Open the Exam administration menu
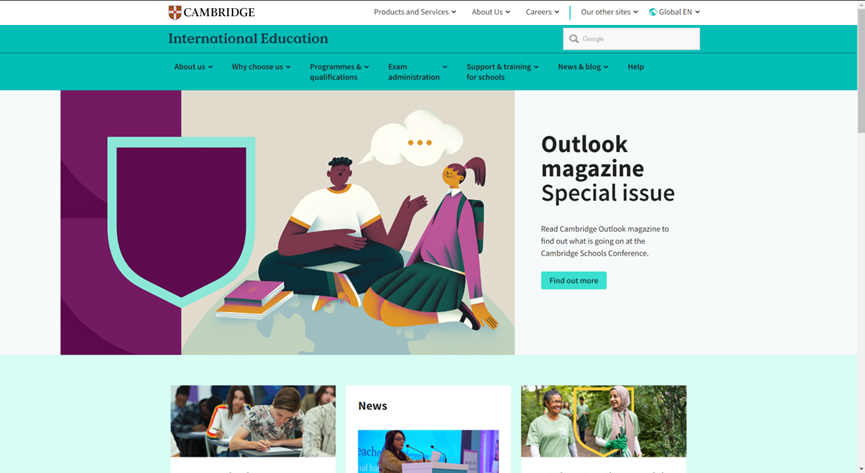865x473 pixels. pos(417,72)
